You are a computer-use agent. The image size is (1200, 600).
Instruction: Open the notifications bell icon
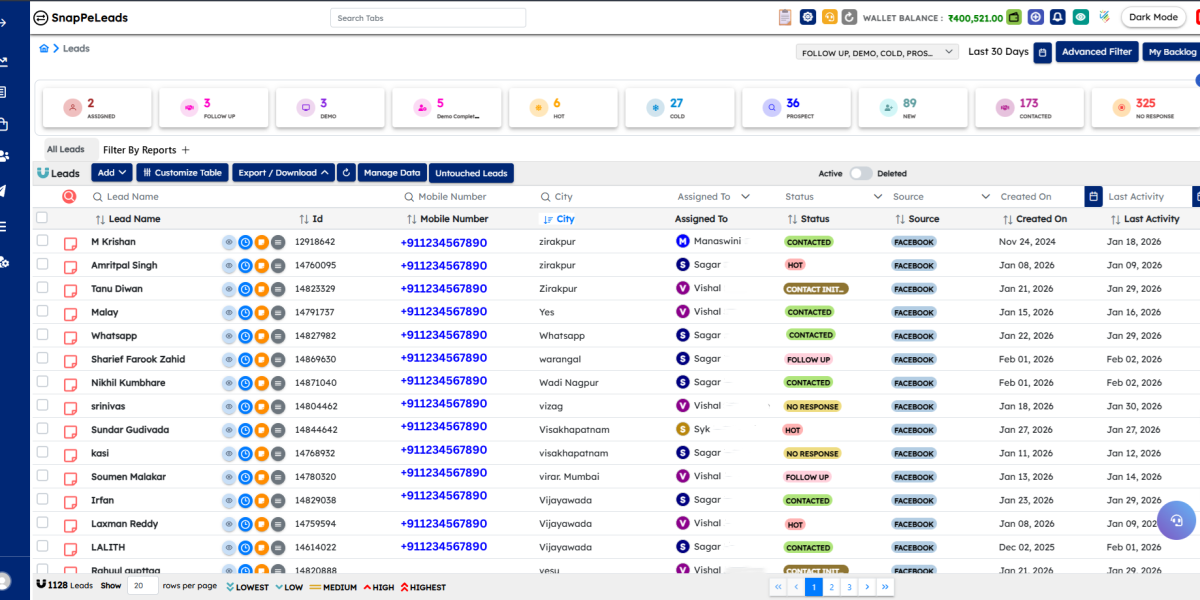1058,17
